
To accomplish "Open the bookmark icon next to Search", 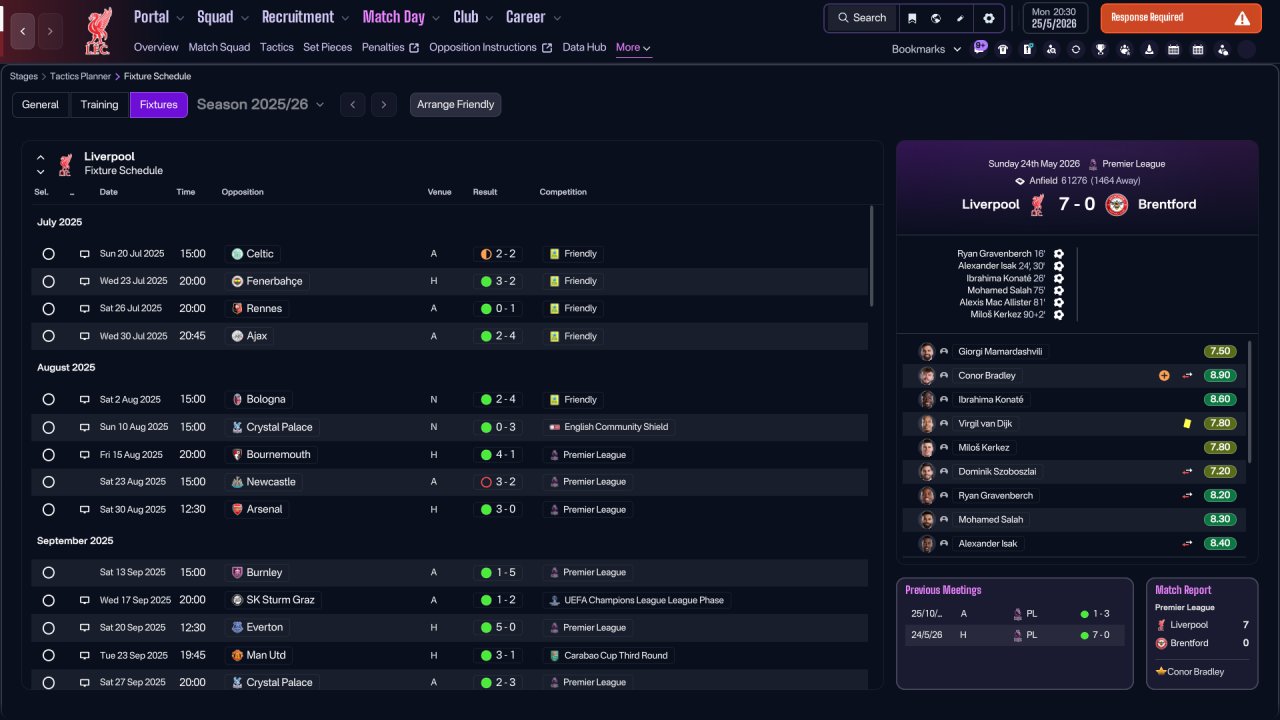I will (x=911, y=18).
